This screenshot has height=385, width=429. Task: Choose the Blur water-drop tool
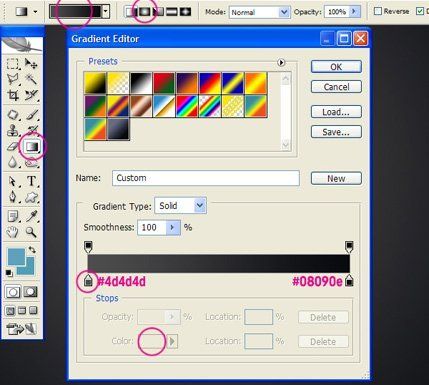pos(13,162)
